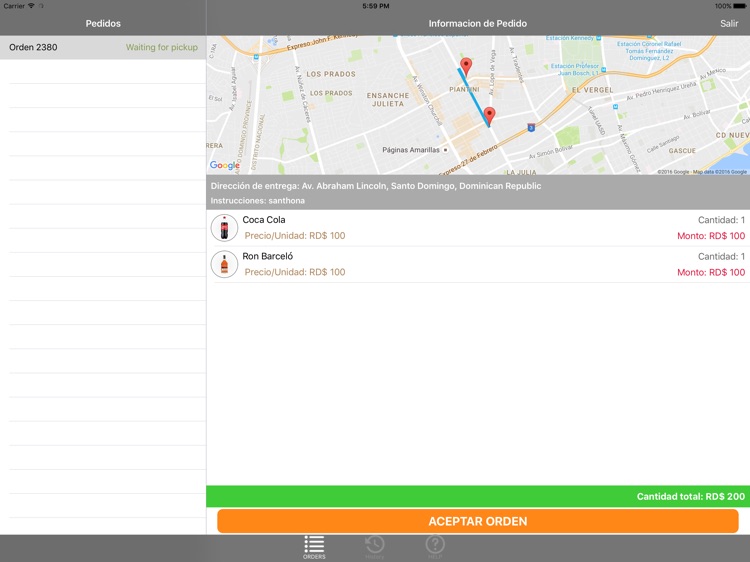Click Cantidad: 1 for Ron Barceló

721,256
